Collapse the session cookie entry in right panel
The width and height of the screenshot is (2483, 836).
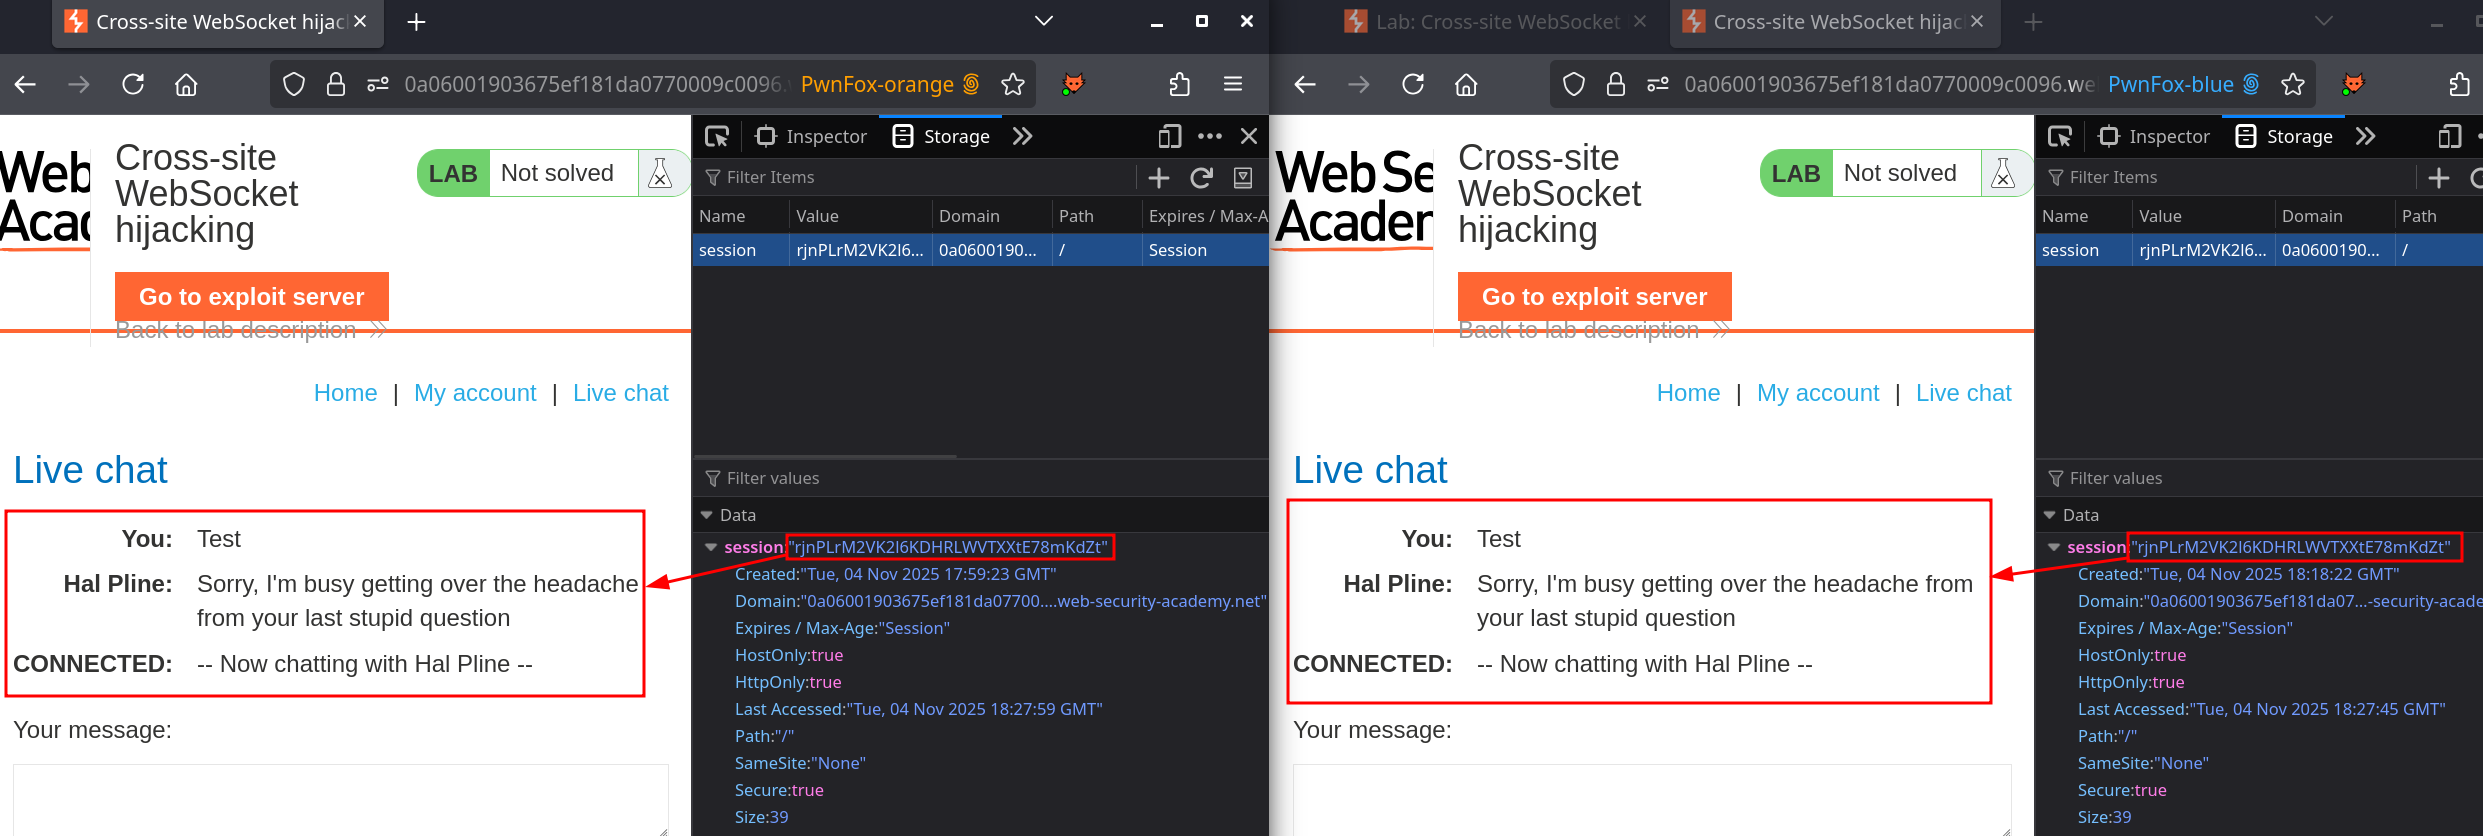click(2054, 547)
